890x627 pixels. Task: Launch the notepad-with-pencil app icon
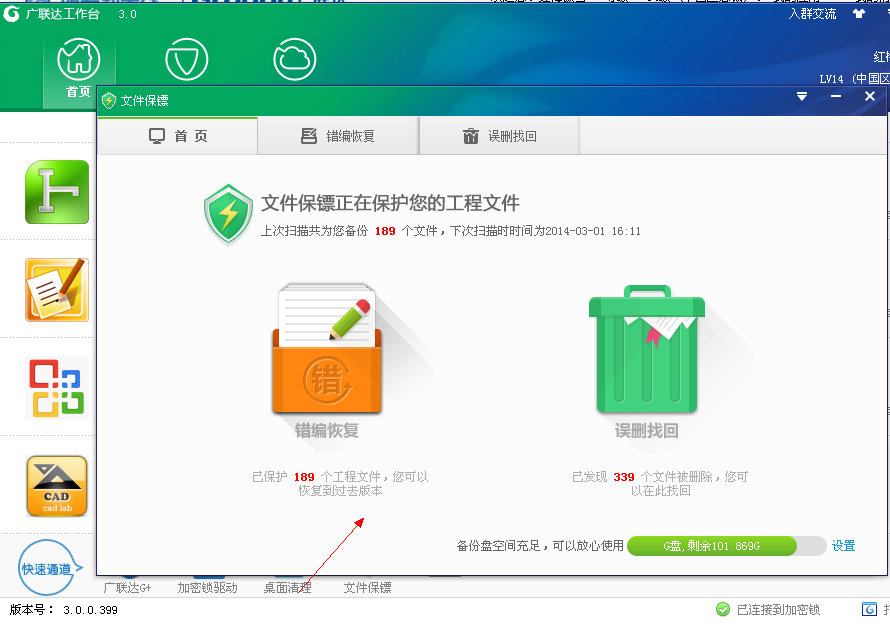[x=57, y=290]
